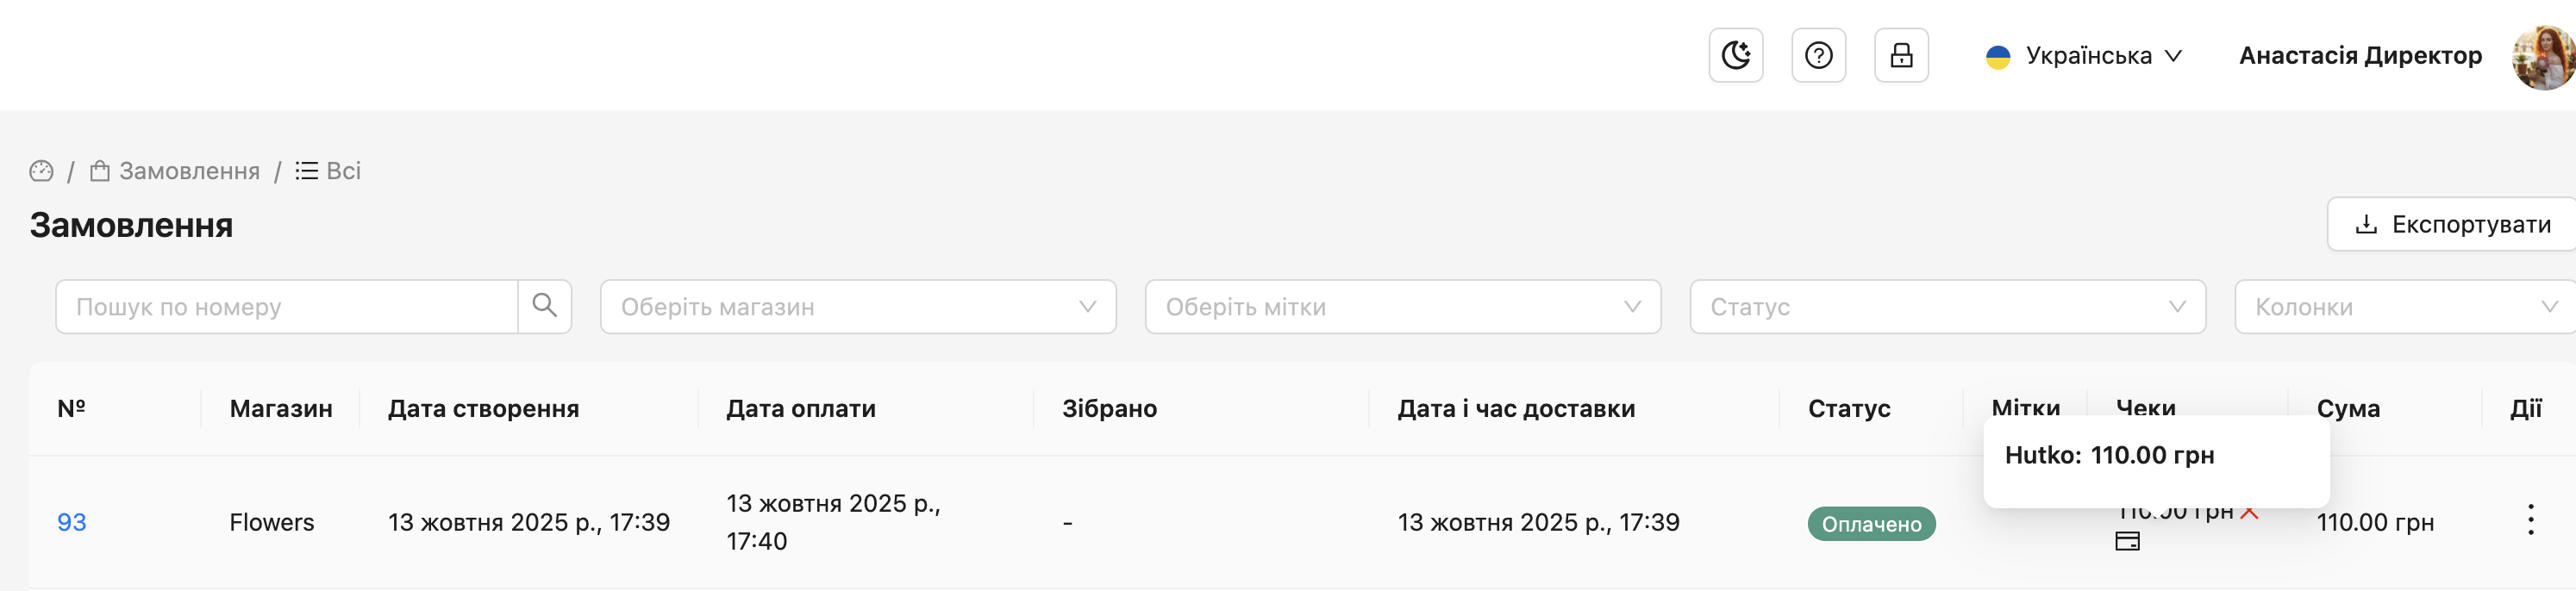The height and width of the screenshot is (591, 2576).
Task: Expand the Оберіть магазин dropdown
Action: click(x=857, y=307)
